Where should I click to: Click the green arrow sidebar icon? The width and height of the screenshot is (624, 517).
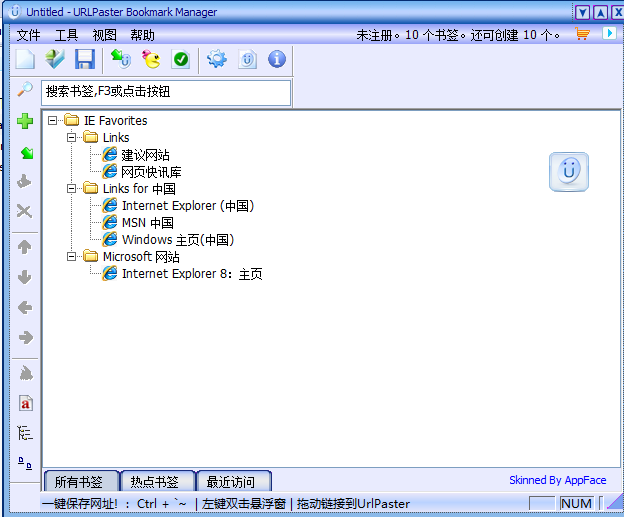coord(26,152)
